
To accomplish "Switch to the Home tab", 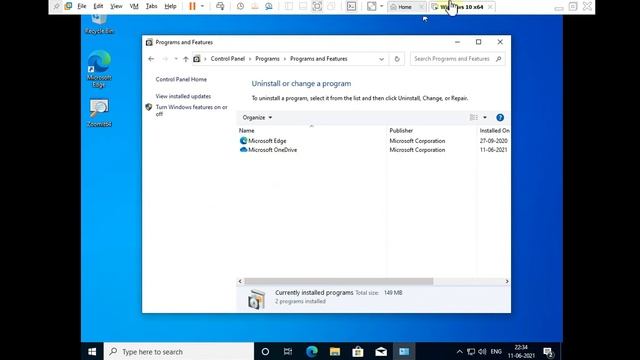I will pos(404,7).
